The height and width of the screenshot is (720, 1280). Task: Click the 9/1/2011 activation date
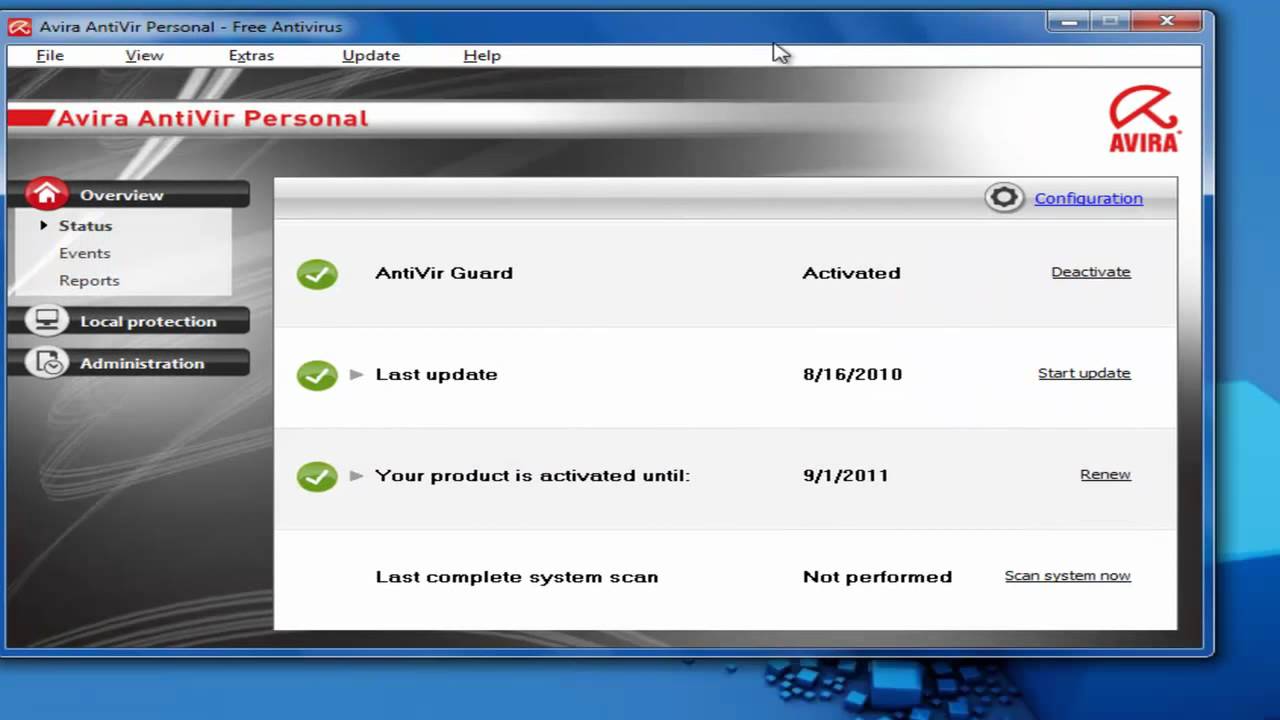845,476
